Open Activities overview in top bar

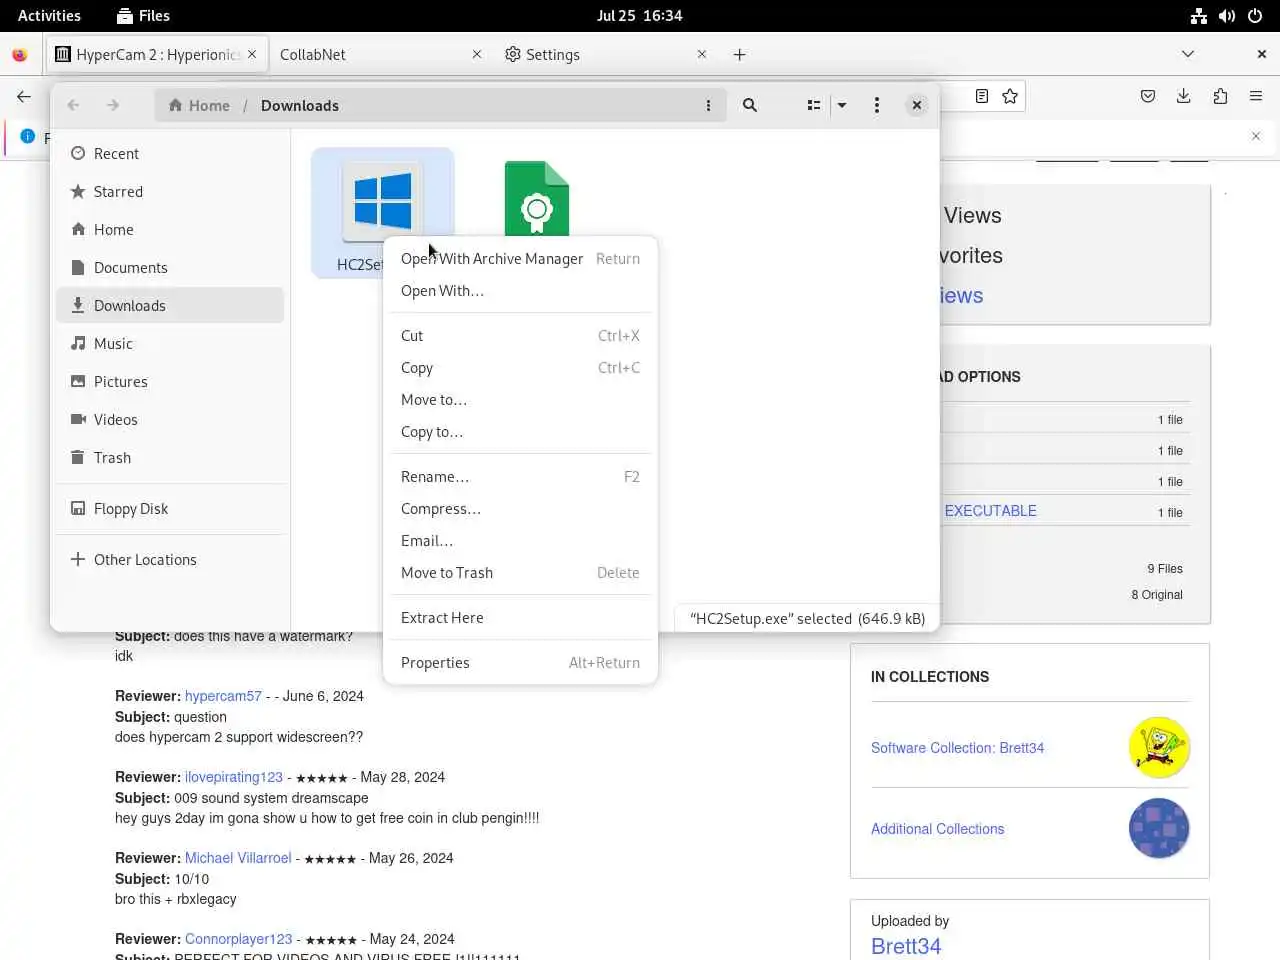pyautogui.click(x=49, y=15)
